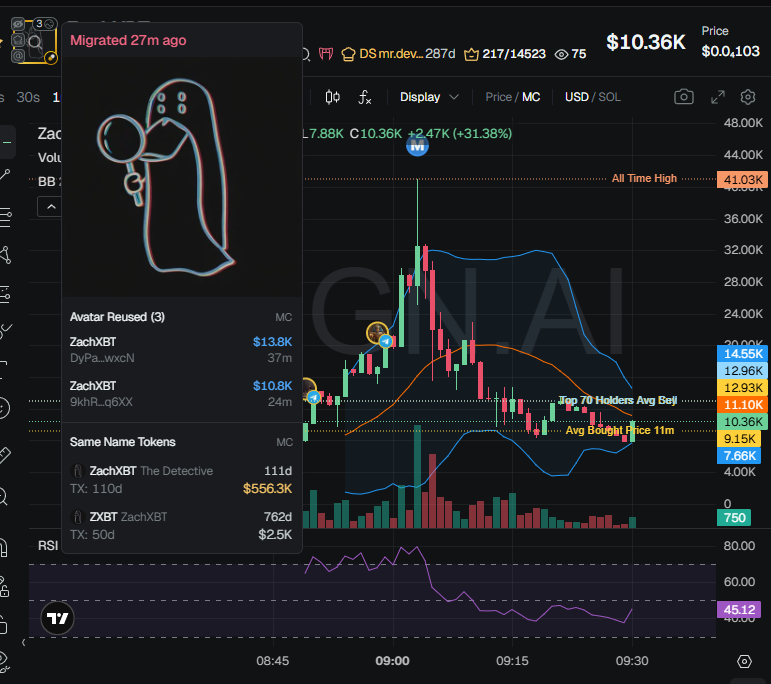Click the eye watchers count 75
This screenshot has width=771, height=684.
(570, 54)
